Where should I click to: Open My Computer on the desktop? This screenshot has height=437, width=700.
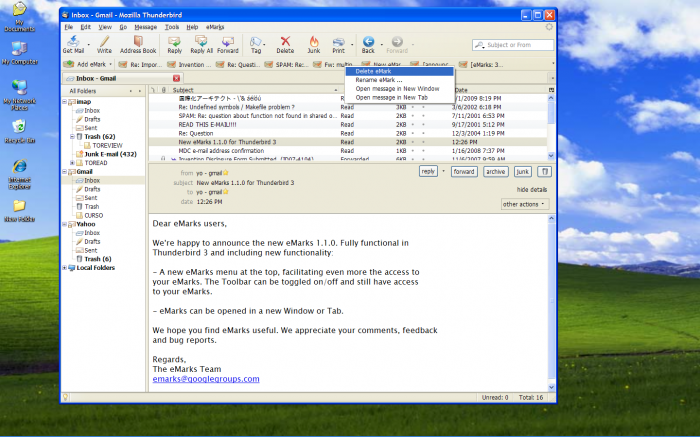point(19,48)
